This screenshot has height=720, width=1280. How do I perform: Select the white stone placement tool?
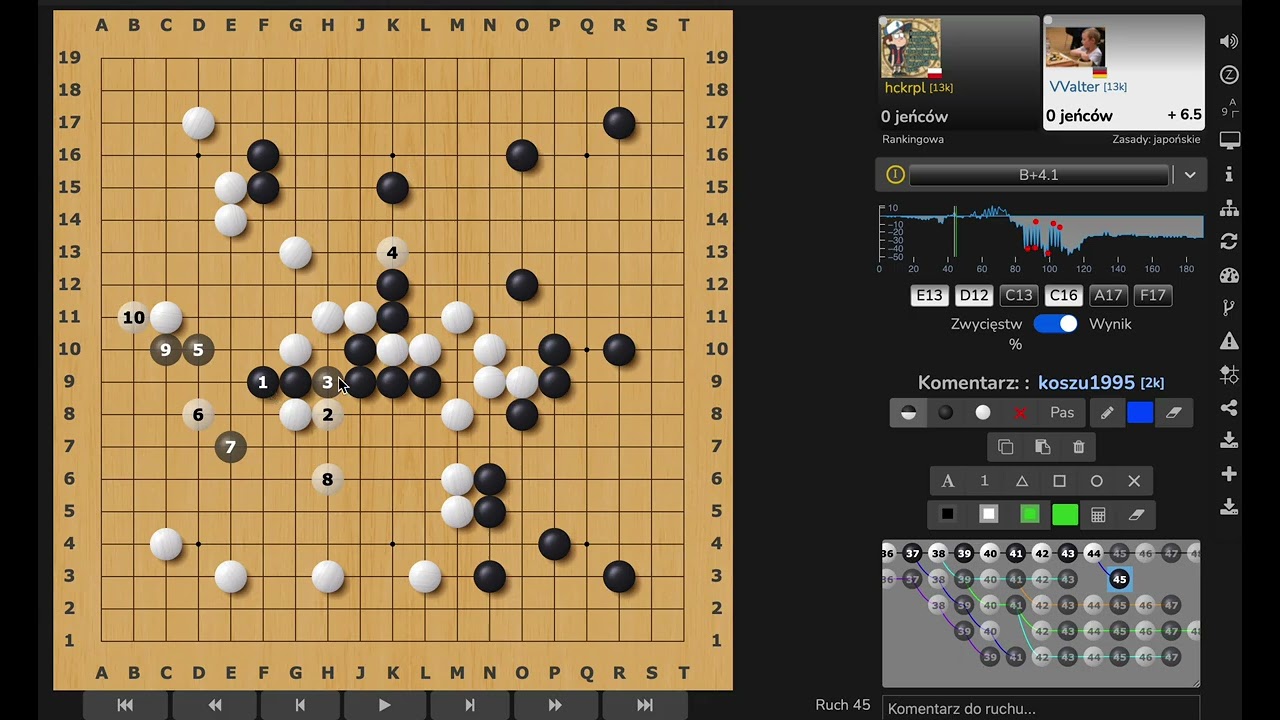pyautogui.click(x=983, y=413)
